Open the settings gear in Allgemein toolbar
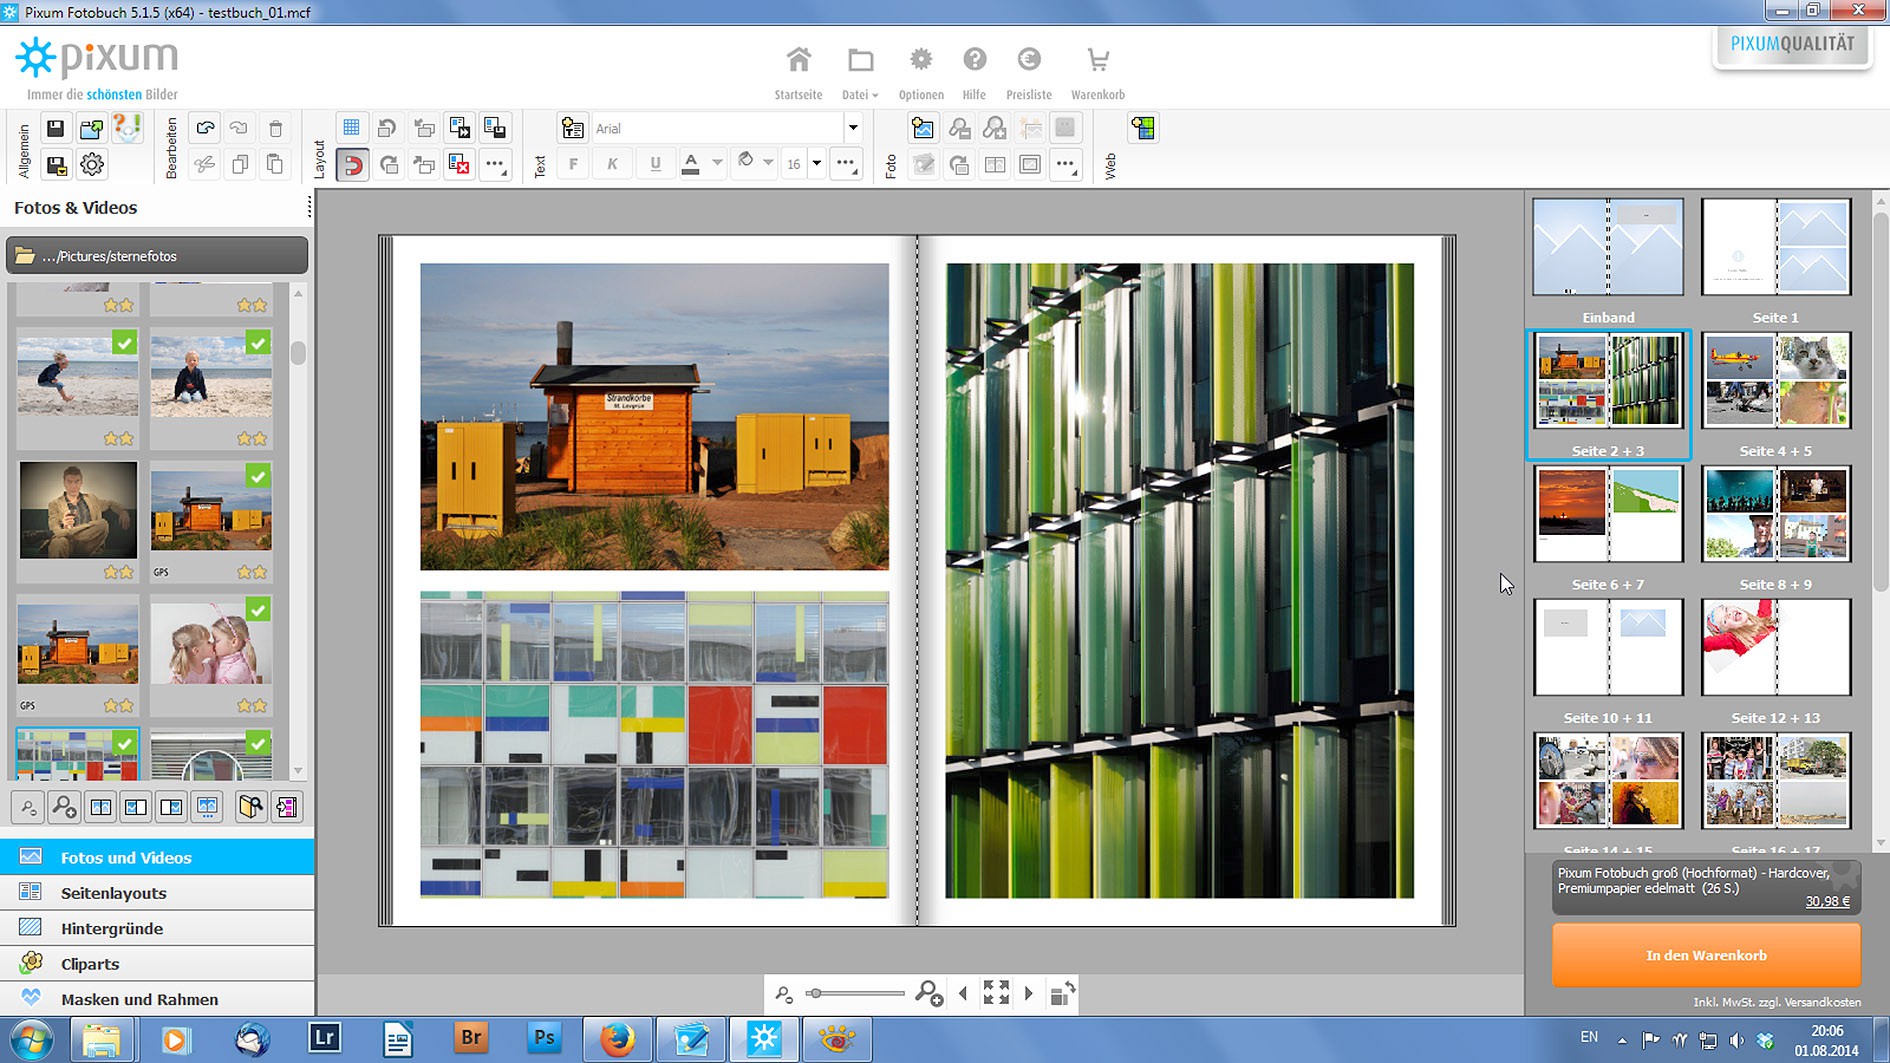Image resolution: width=1890 pixels, height=1063 pixels. [92, 165]
